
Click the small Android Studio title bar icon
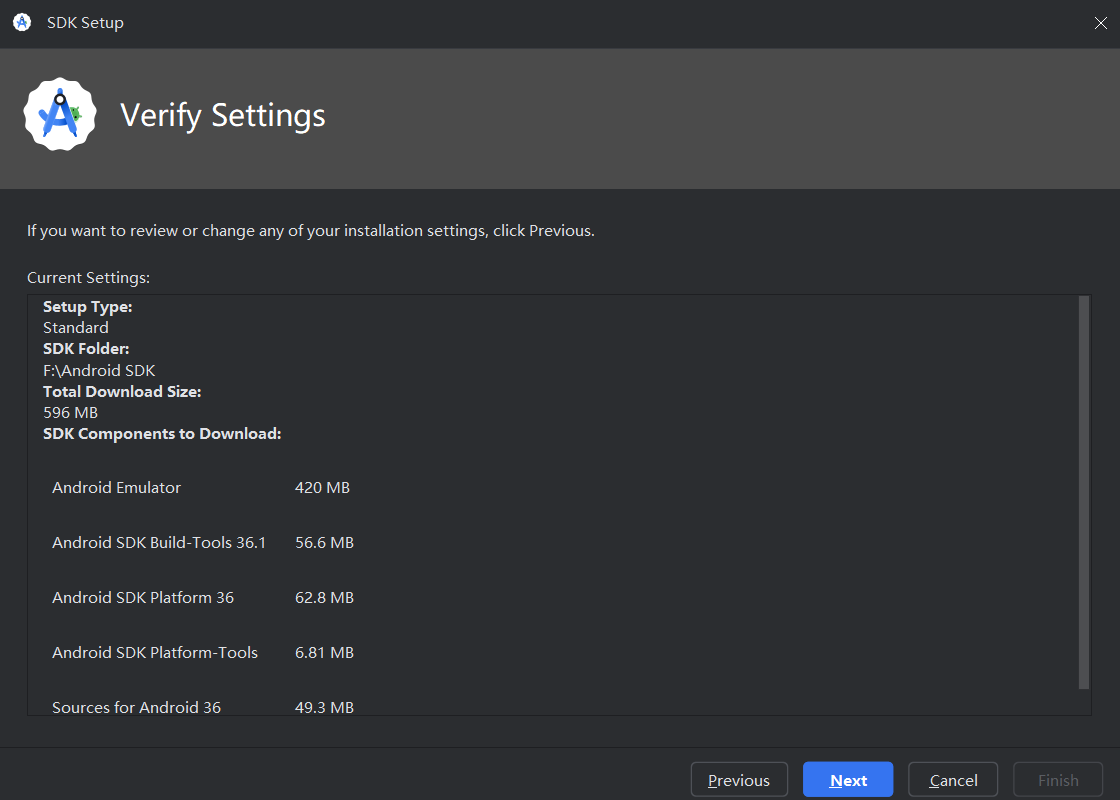pos(22,22)
